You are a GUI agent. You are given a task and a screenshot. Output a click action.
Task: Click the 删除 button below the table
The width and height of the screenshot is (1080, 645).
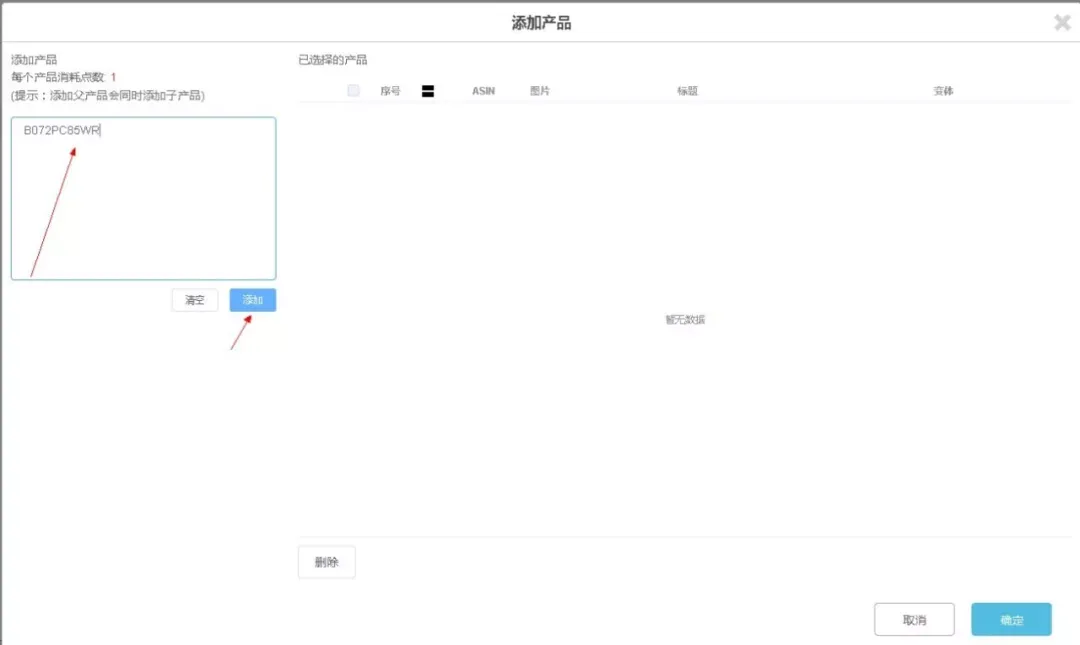pos(326,562)
